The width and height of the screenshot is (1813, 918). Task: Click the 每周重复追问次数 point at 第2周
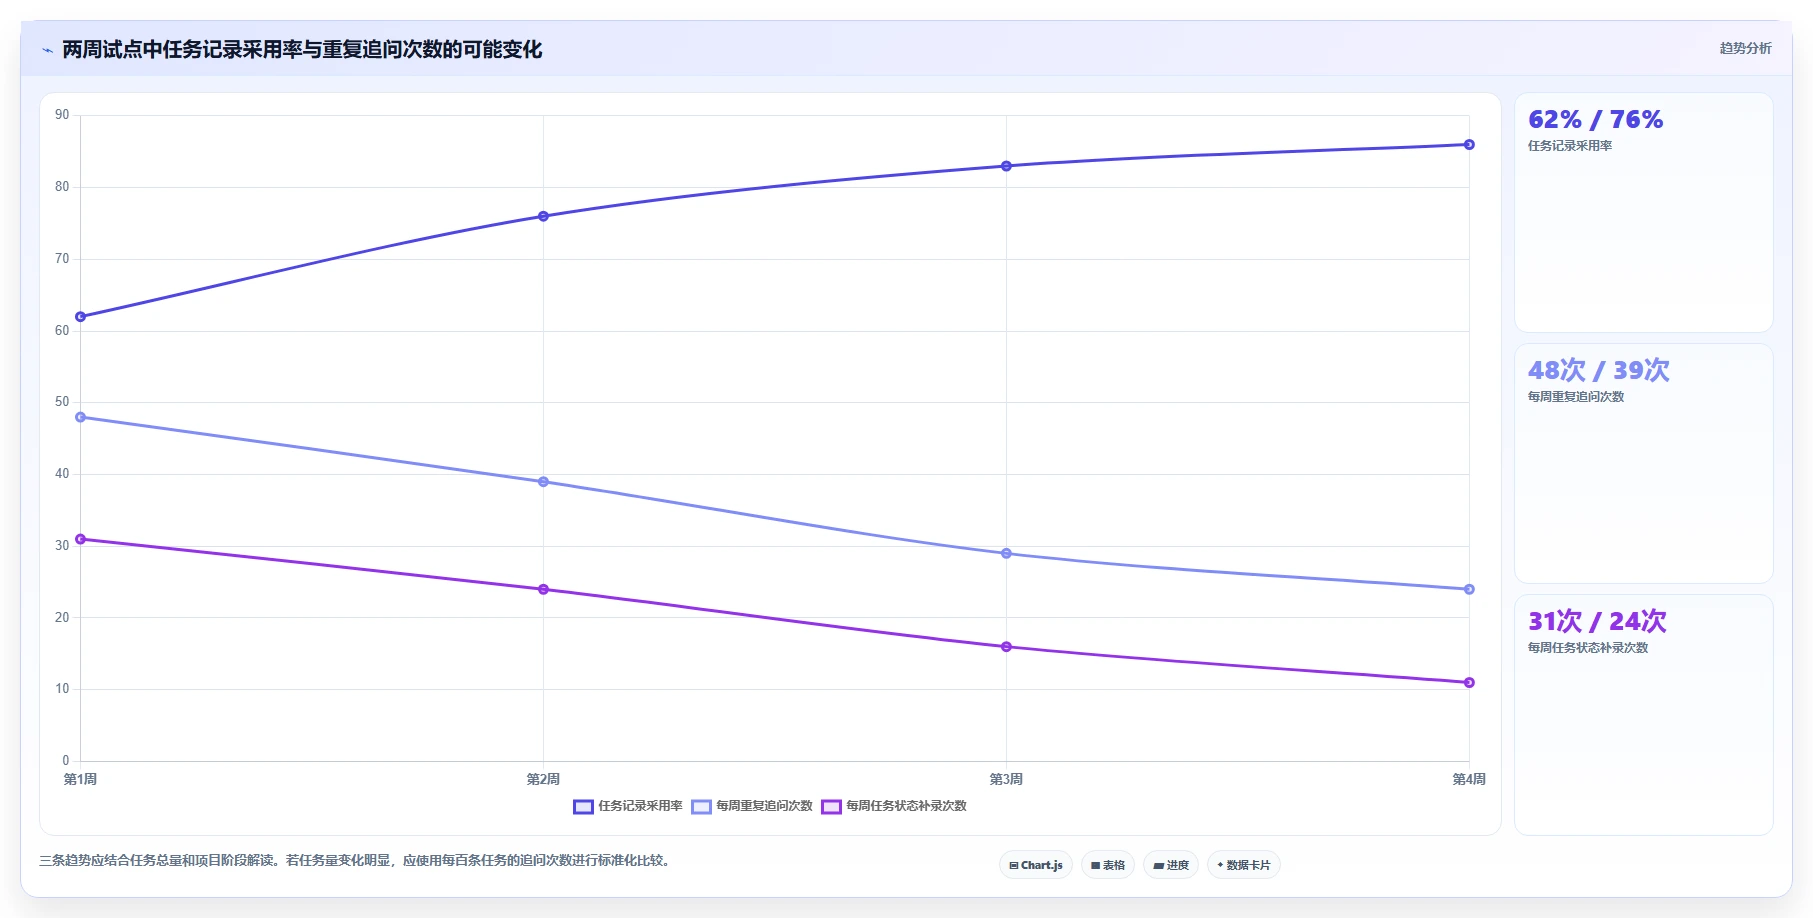click(x=543, y=482)
